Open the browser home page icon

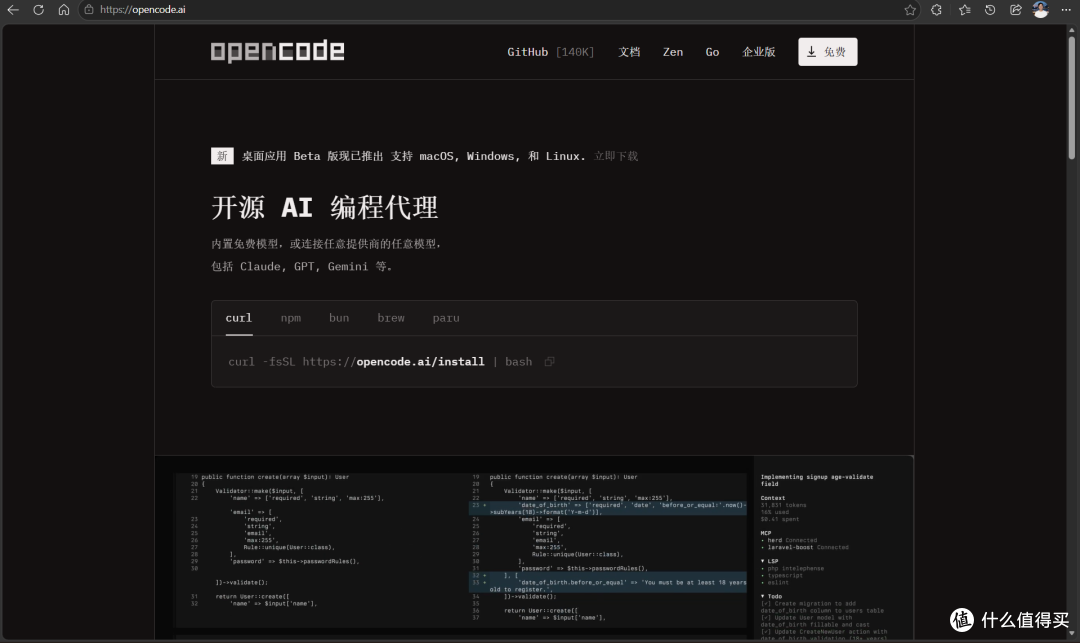pyautogui.click(x=64, y=10)
